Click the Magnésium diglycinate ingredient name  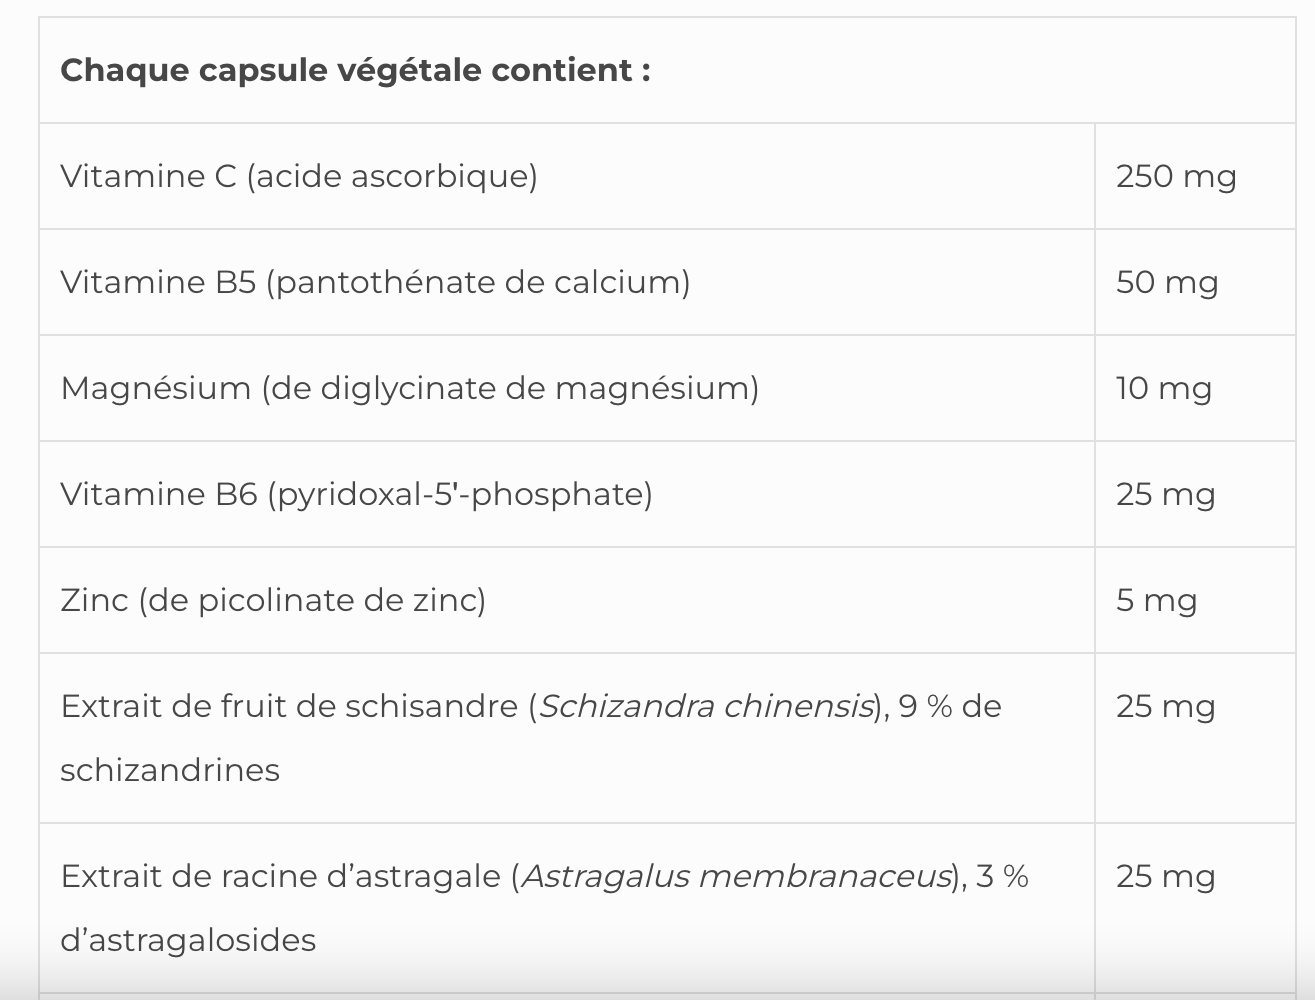pyautogui.click(x=409, y=388)
